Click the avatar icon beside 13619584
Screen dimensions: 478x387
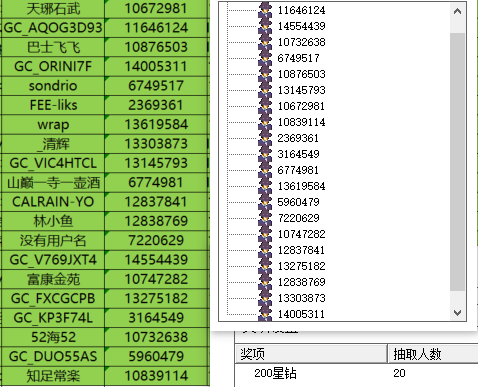(265, 186)
